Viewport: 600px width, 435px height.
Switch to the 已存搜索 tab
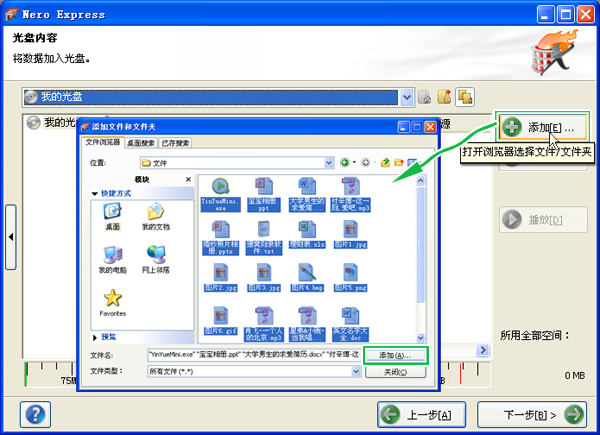point(175,143)
